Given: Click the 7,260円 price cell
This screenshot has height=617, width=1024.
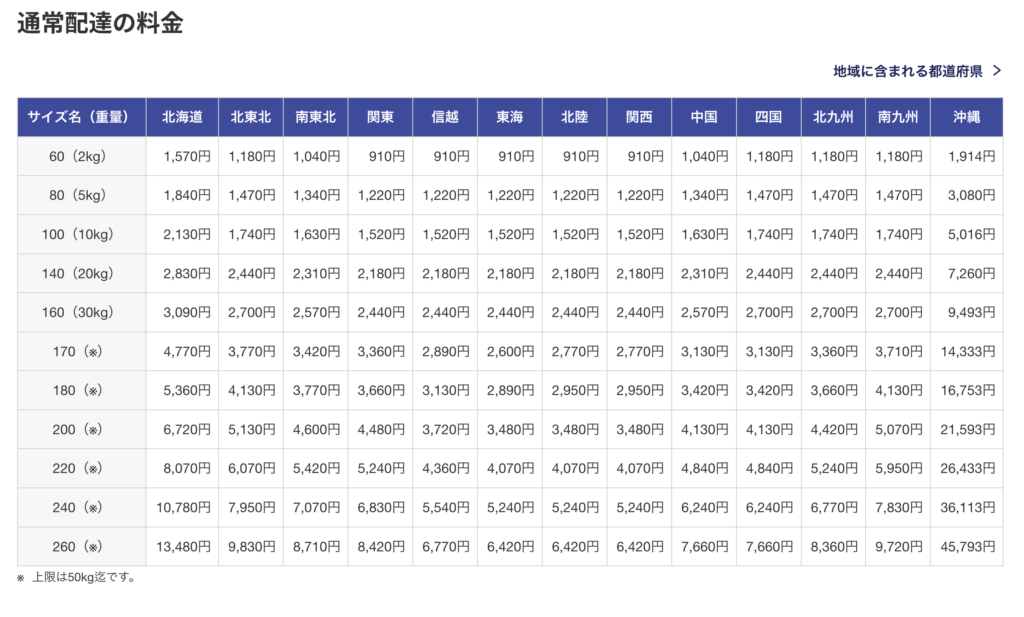Looking at the screenshot, I should click(x=967, y=273).
